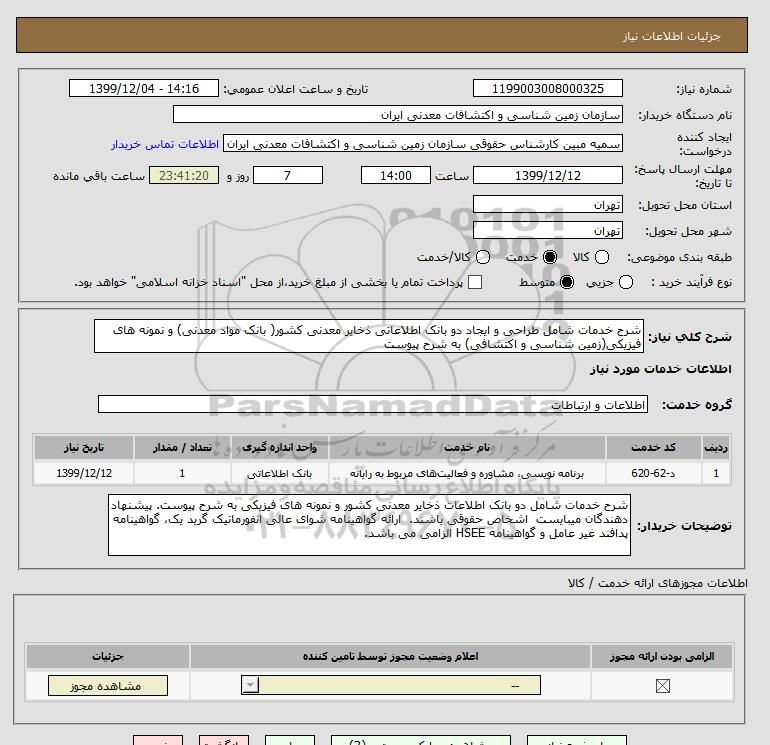
Task: Open the supplier permit status dropdown
Action: [391, 685]
